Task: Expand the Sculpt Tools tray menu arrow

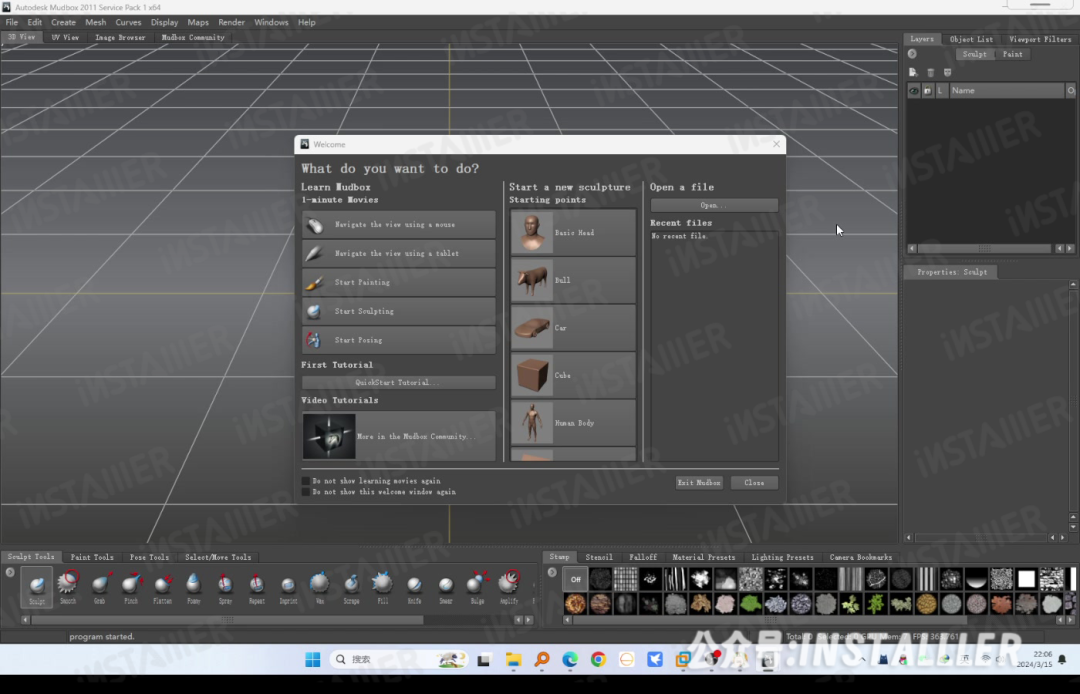Action: coord(10,572)
